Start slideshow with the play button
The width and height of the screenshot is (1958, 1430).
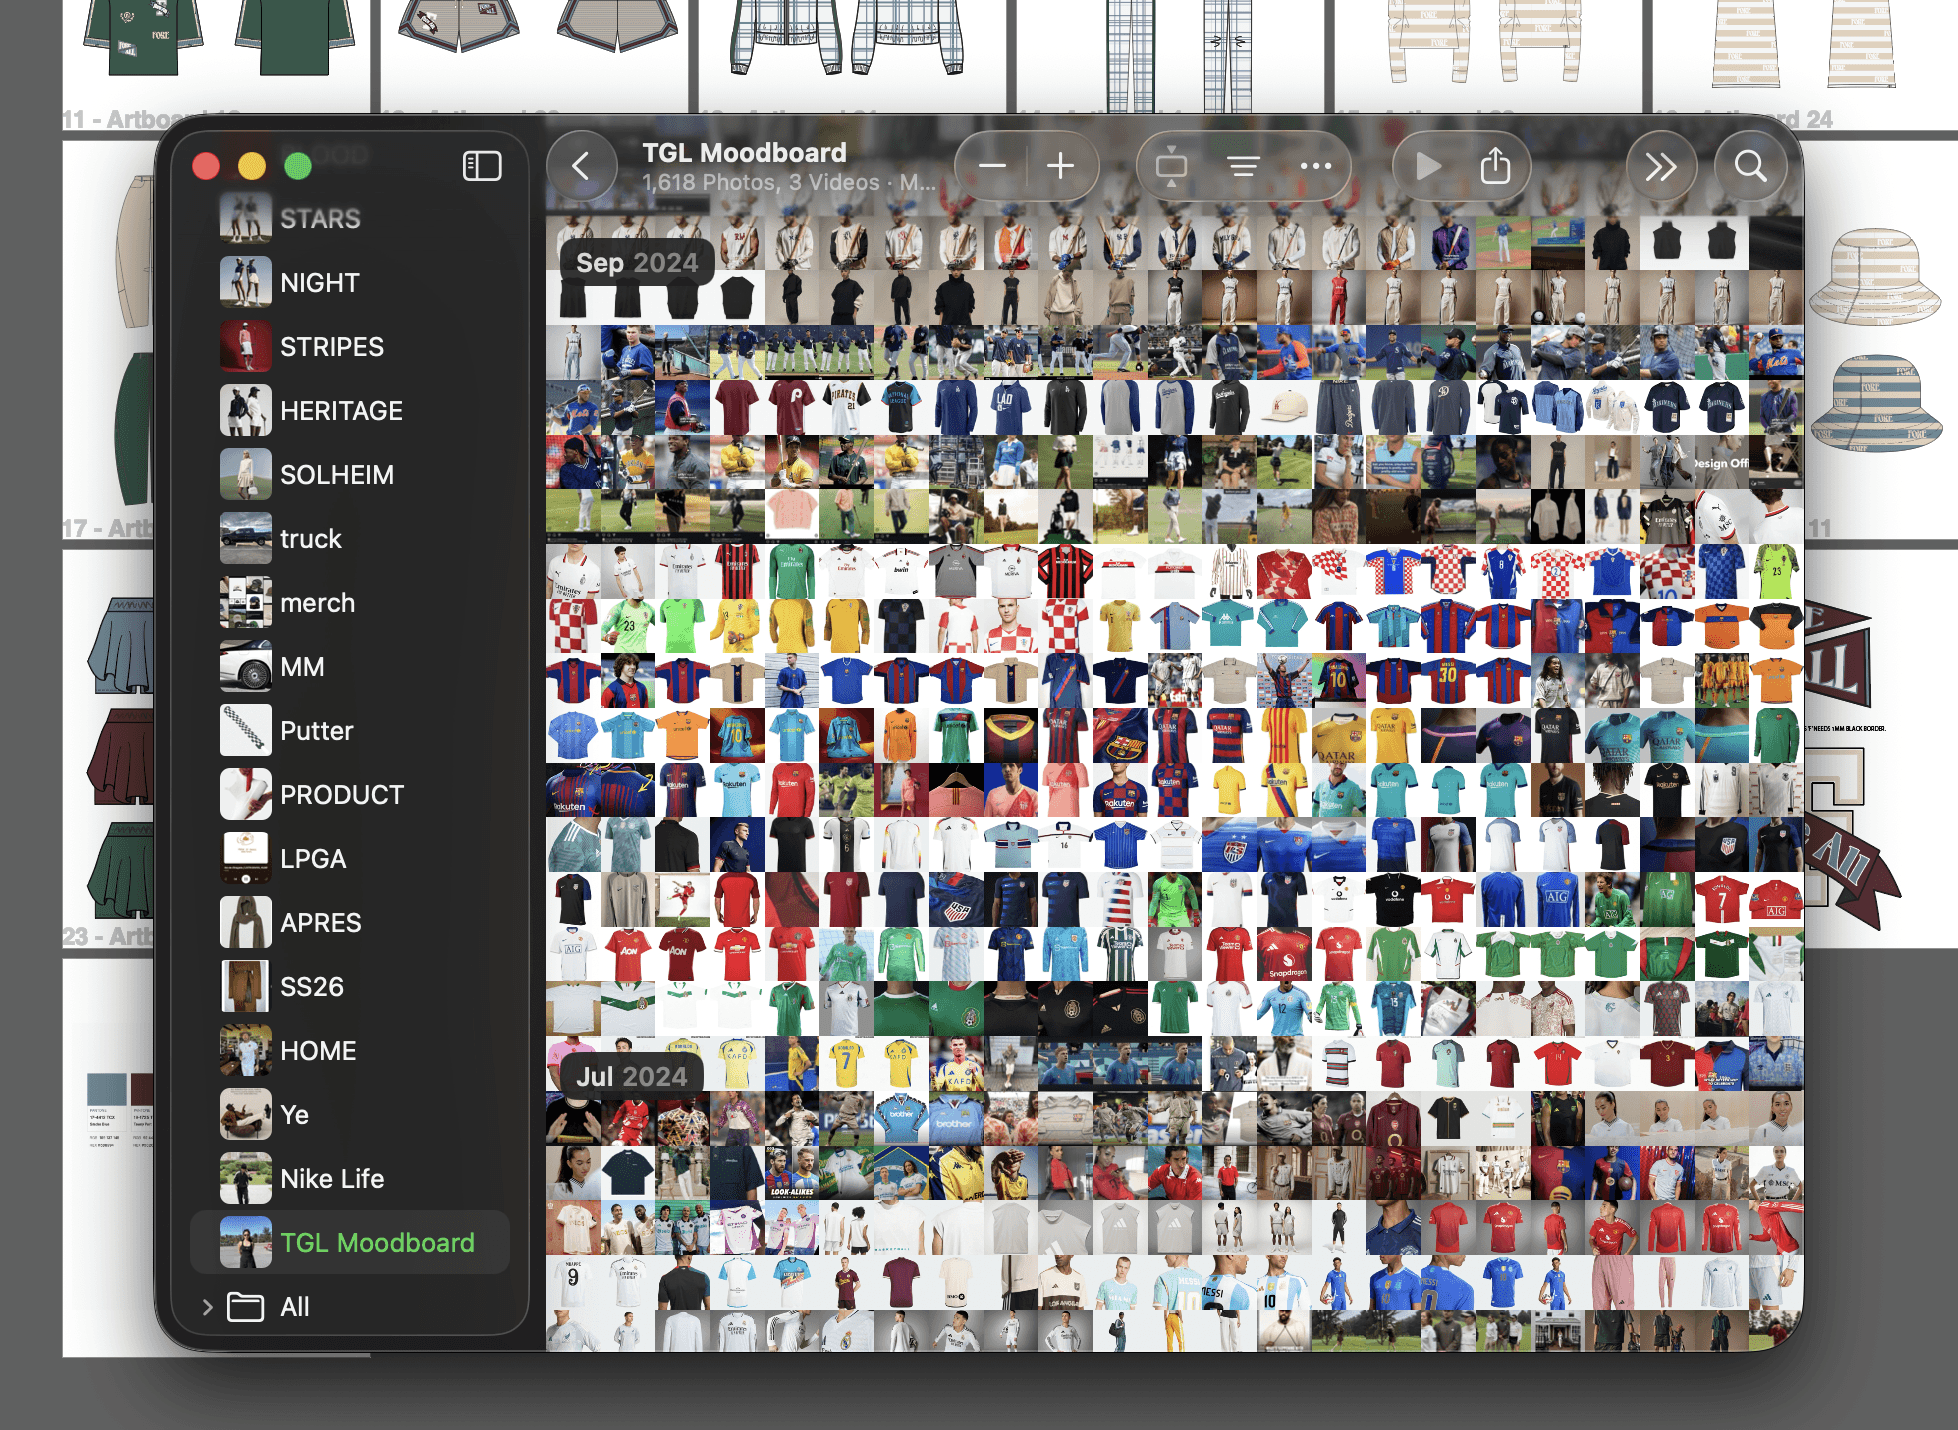1428,166
